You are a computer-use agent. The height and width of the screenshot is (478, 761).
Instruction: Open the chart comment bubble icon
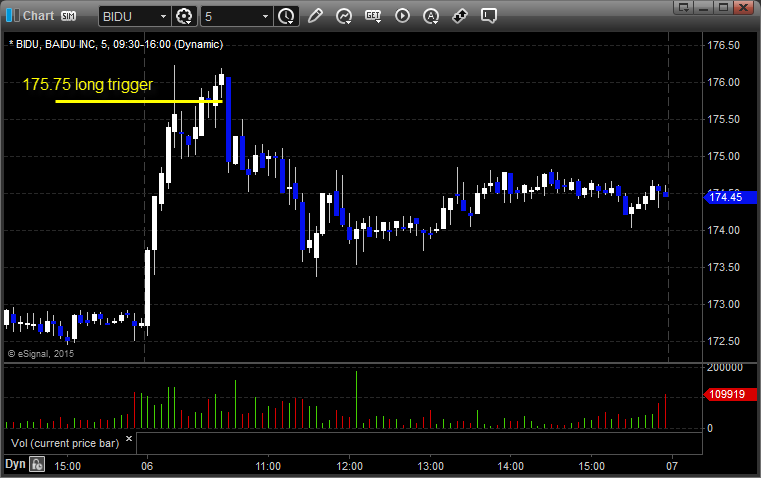489,16
